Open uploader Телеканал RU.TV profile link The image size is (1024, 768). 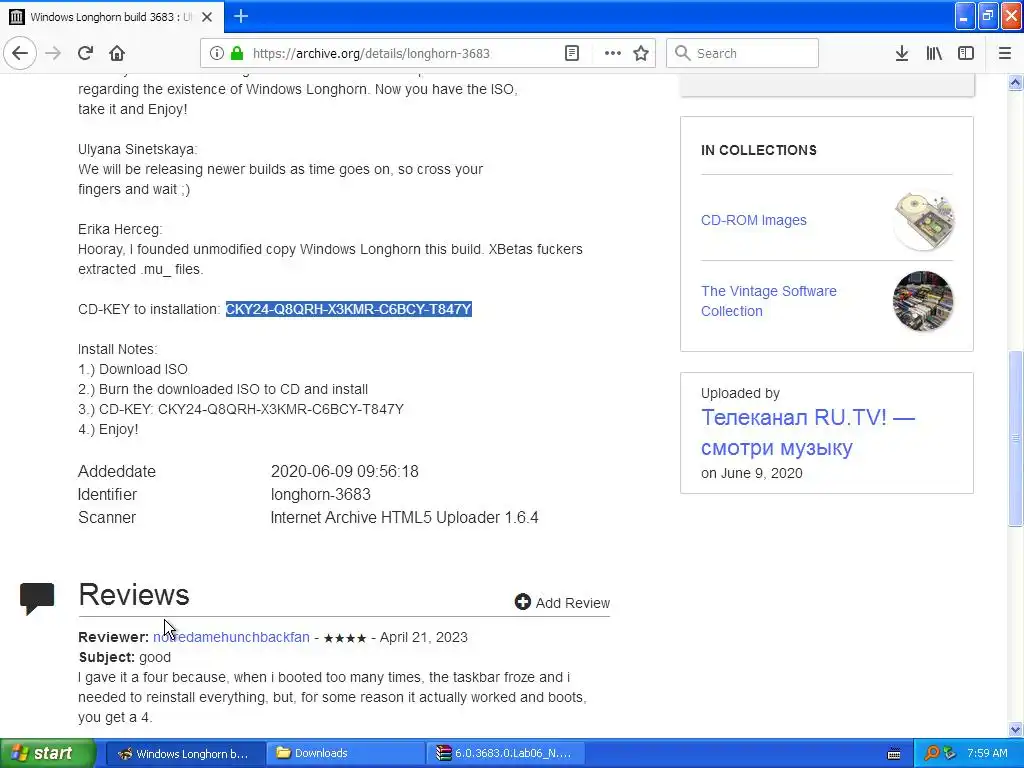[808, 432]
